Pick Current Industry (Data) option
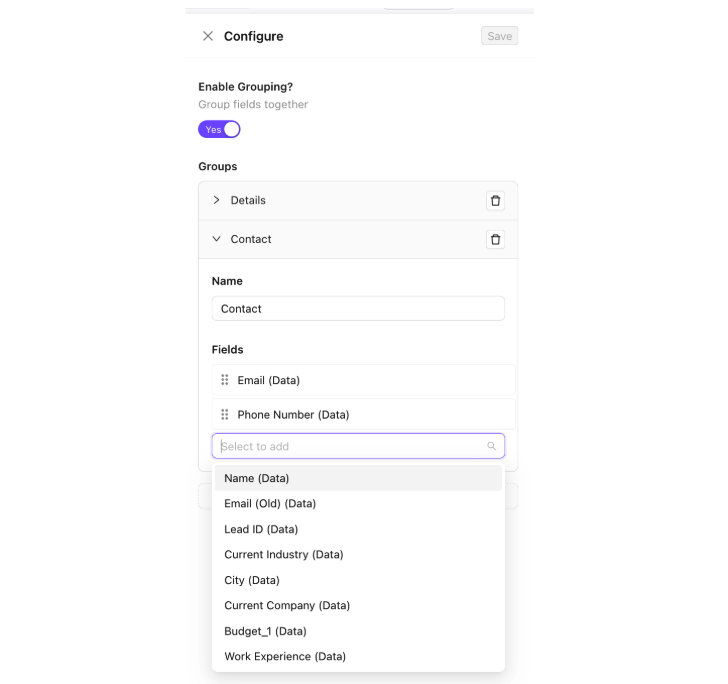Screen dimensions: 728x684 (x=284, y=555)
